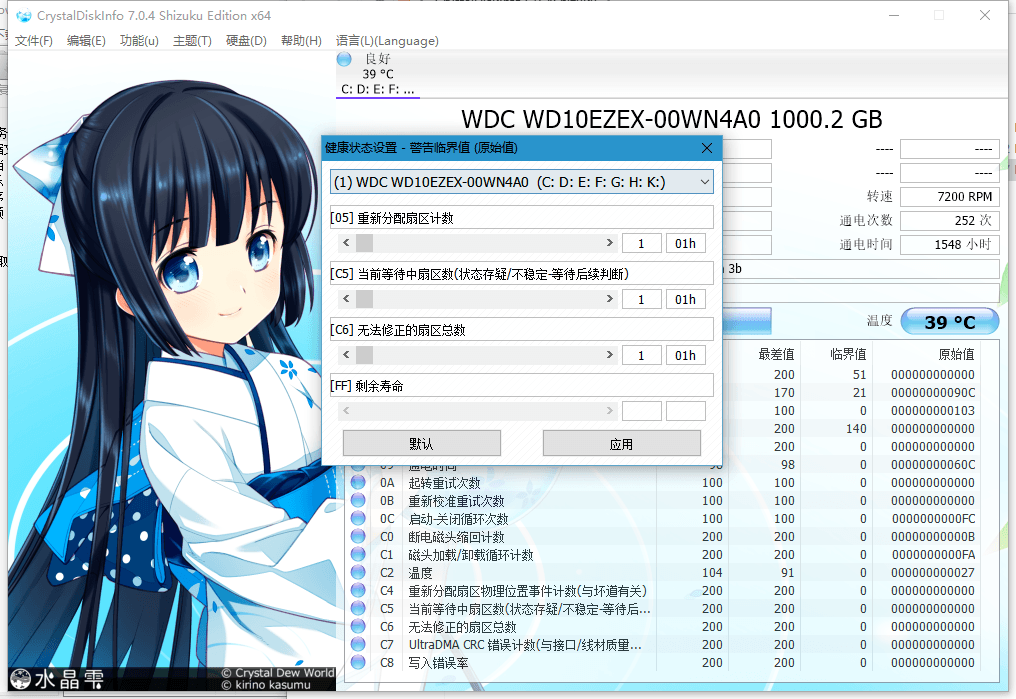Click the status orb of row 0C
Screen dimensions: 1016x699
coord(358,519)
